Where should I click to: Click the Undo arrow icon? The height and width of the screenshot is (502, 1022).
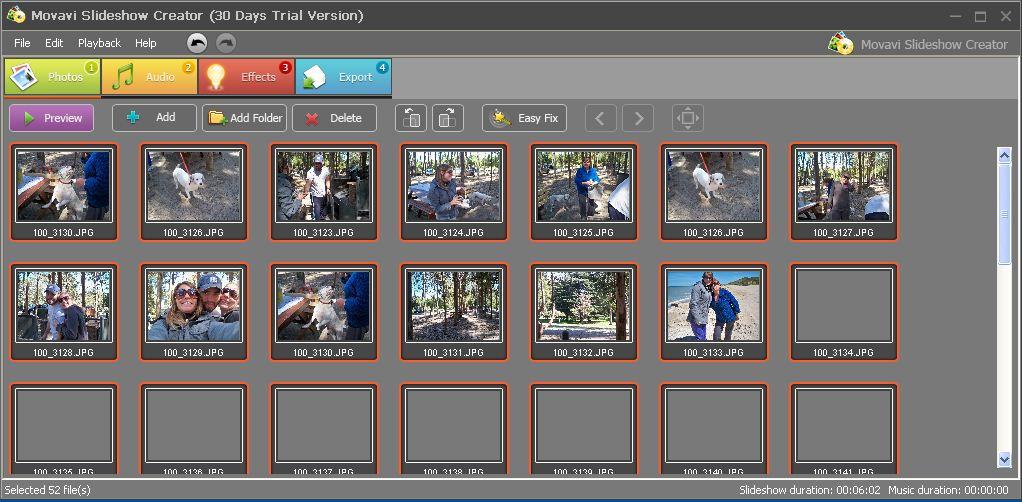[197, 43]
